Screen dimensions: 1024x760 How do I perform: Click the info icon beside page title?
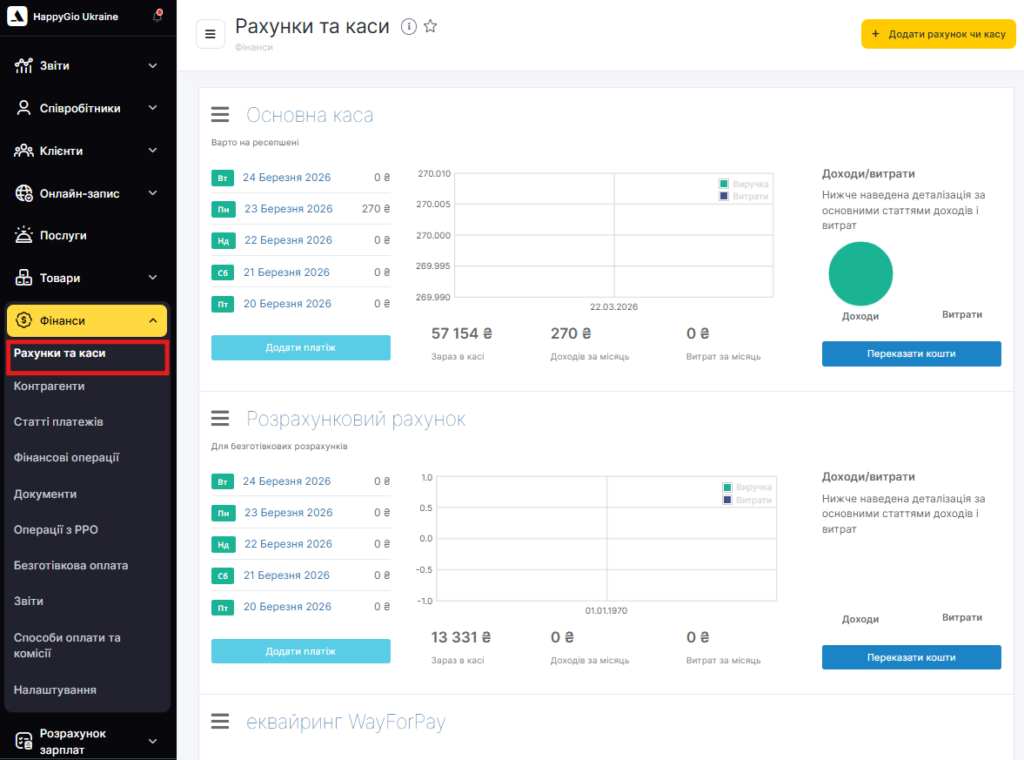click(x=408, y=27)
